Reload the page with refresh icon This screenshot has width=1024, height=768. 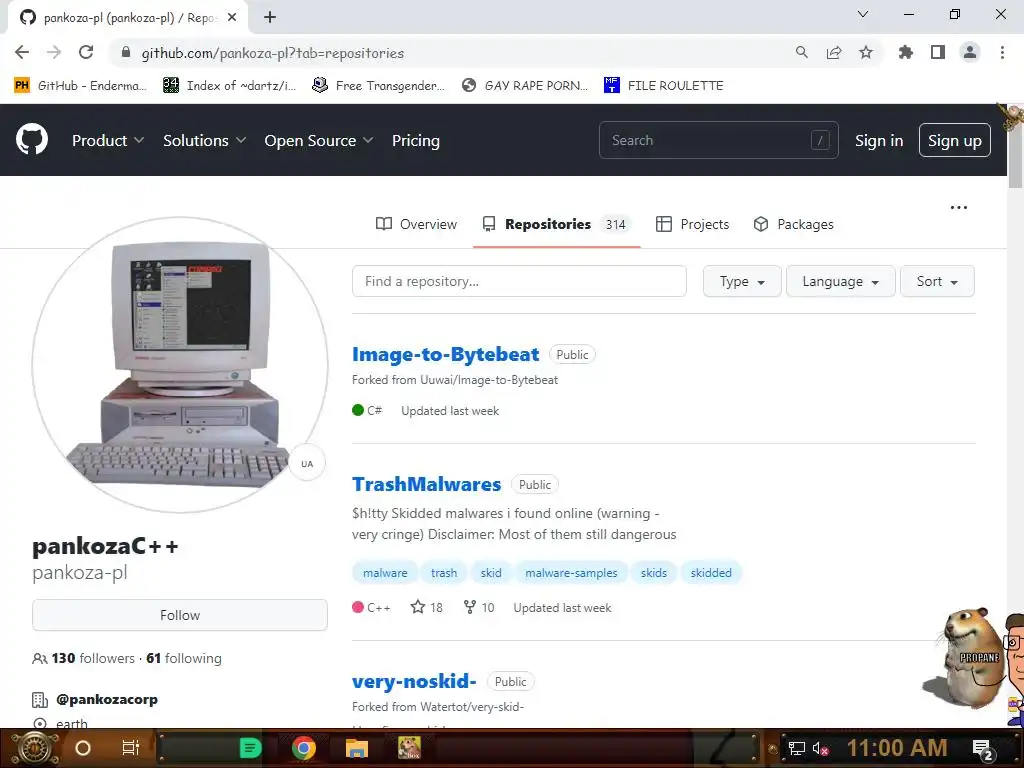[86, 53]
